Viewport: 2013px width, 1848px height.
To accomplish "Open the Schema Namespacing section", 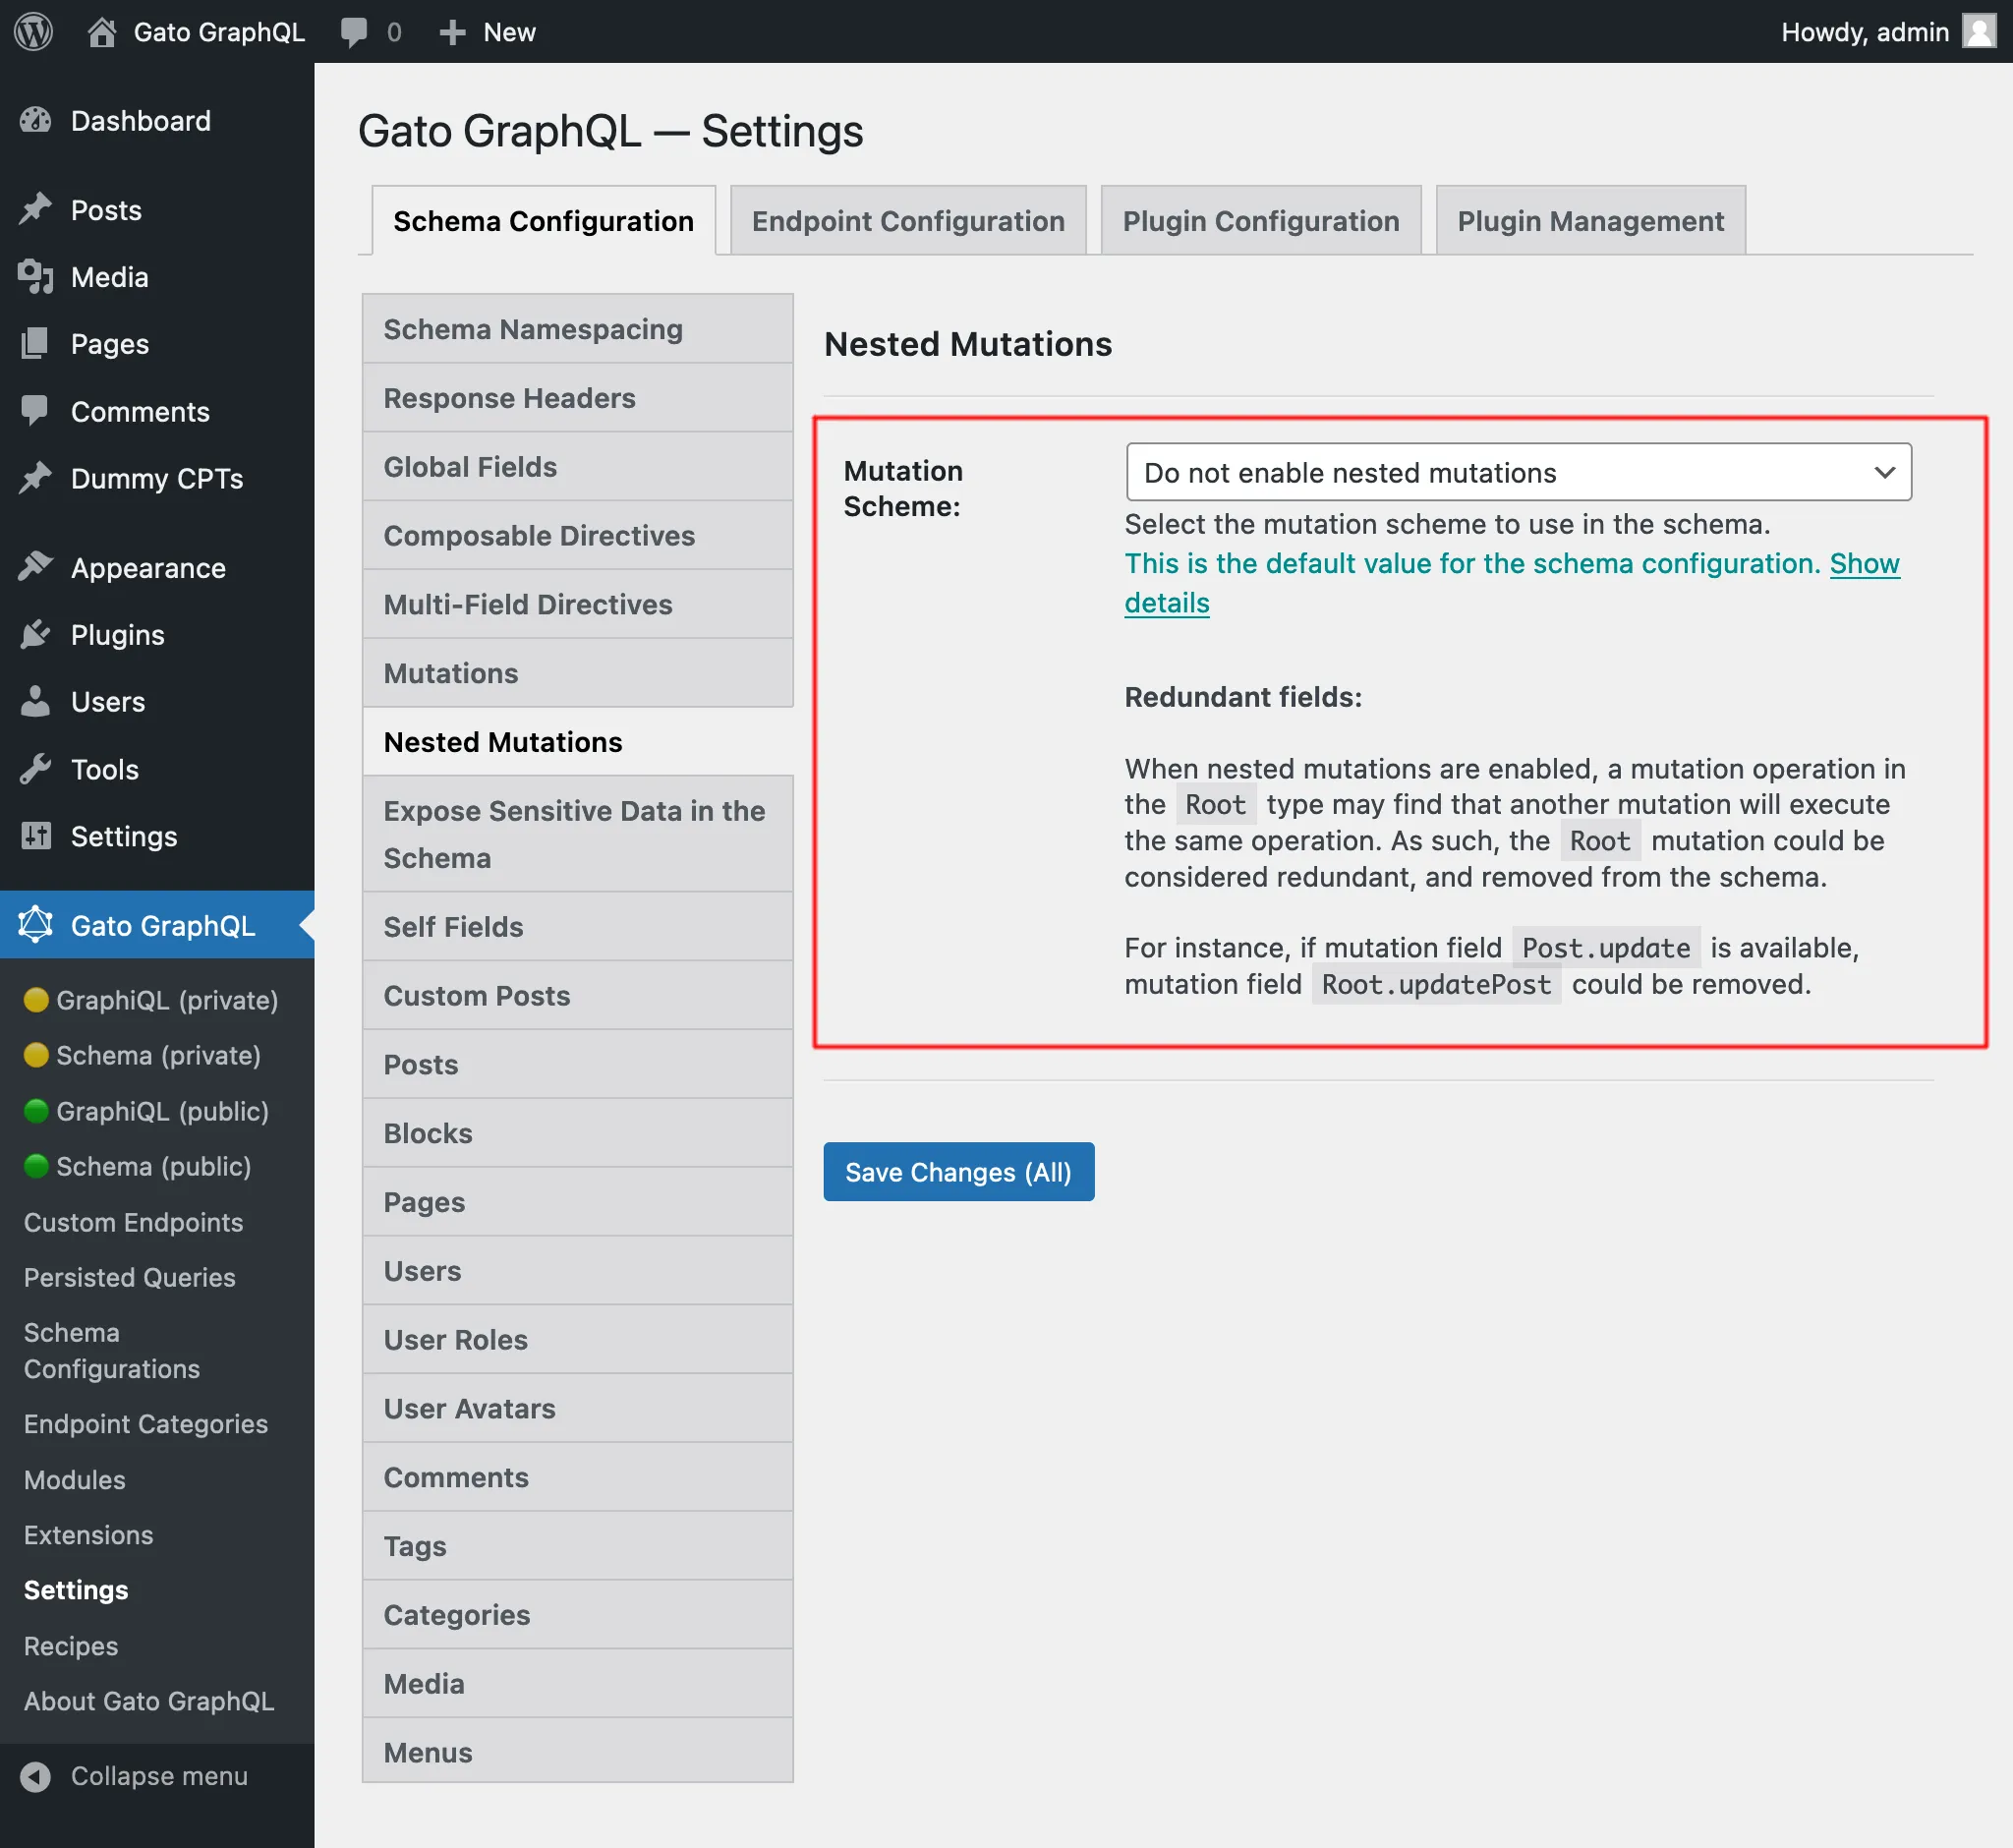I will (x=577, y=329).
